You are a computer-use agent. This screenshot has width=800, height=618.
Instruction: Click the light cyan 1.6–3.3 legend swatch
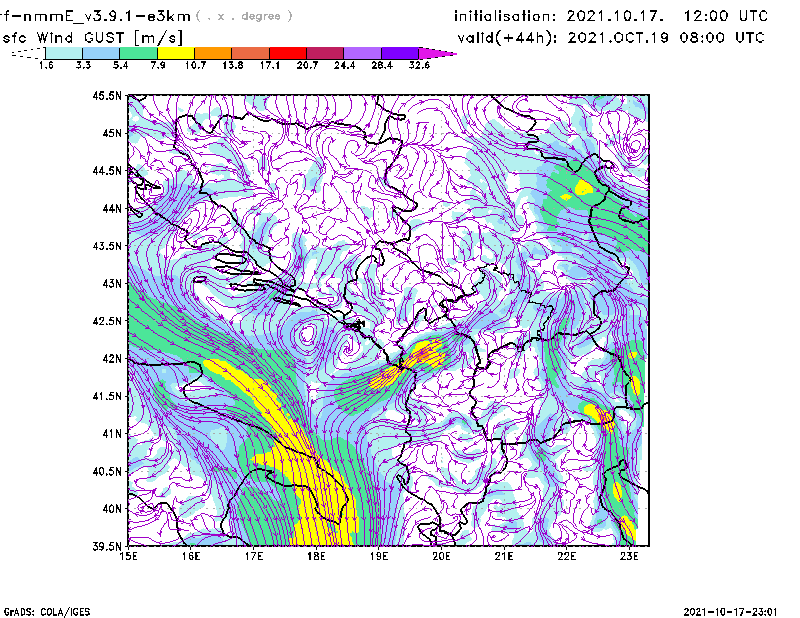pyautogui.click(x=64, y=53)
